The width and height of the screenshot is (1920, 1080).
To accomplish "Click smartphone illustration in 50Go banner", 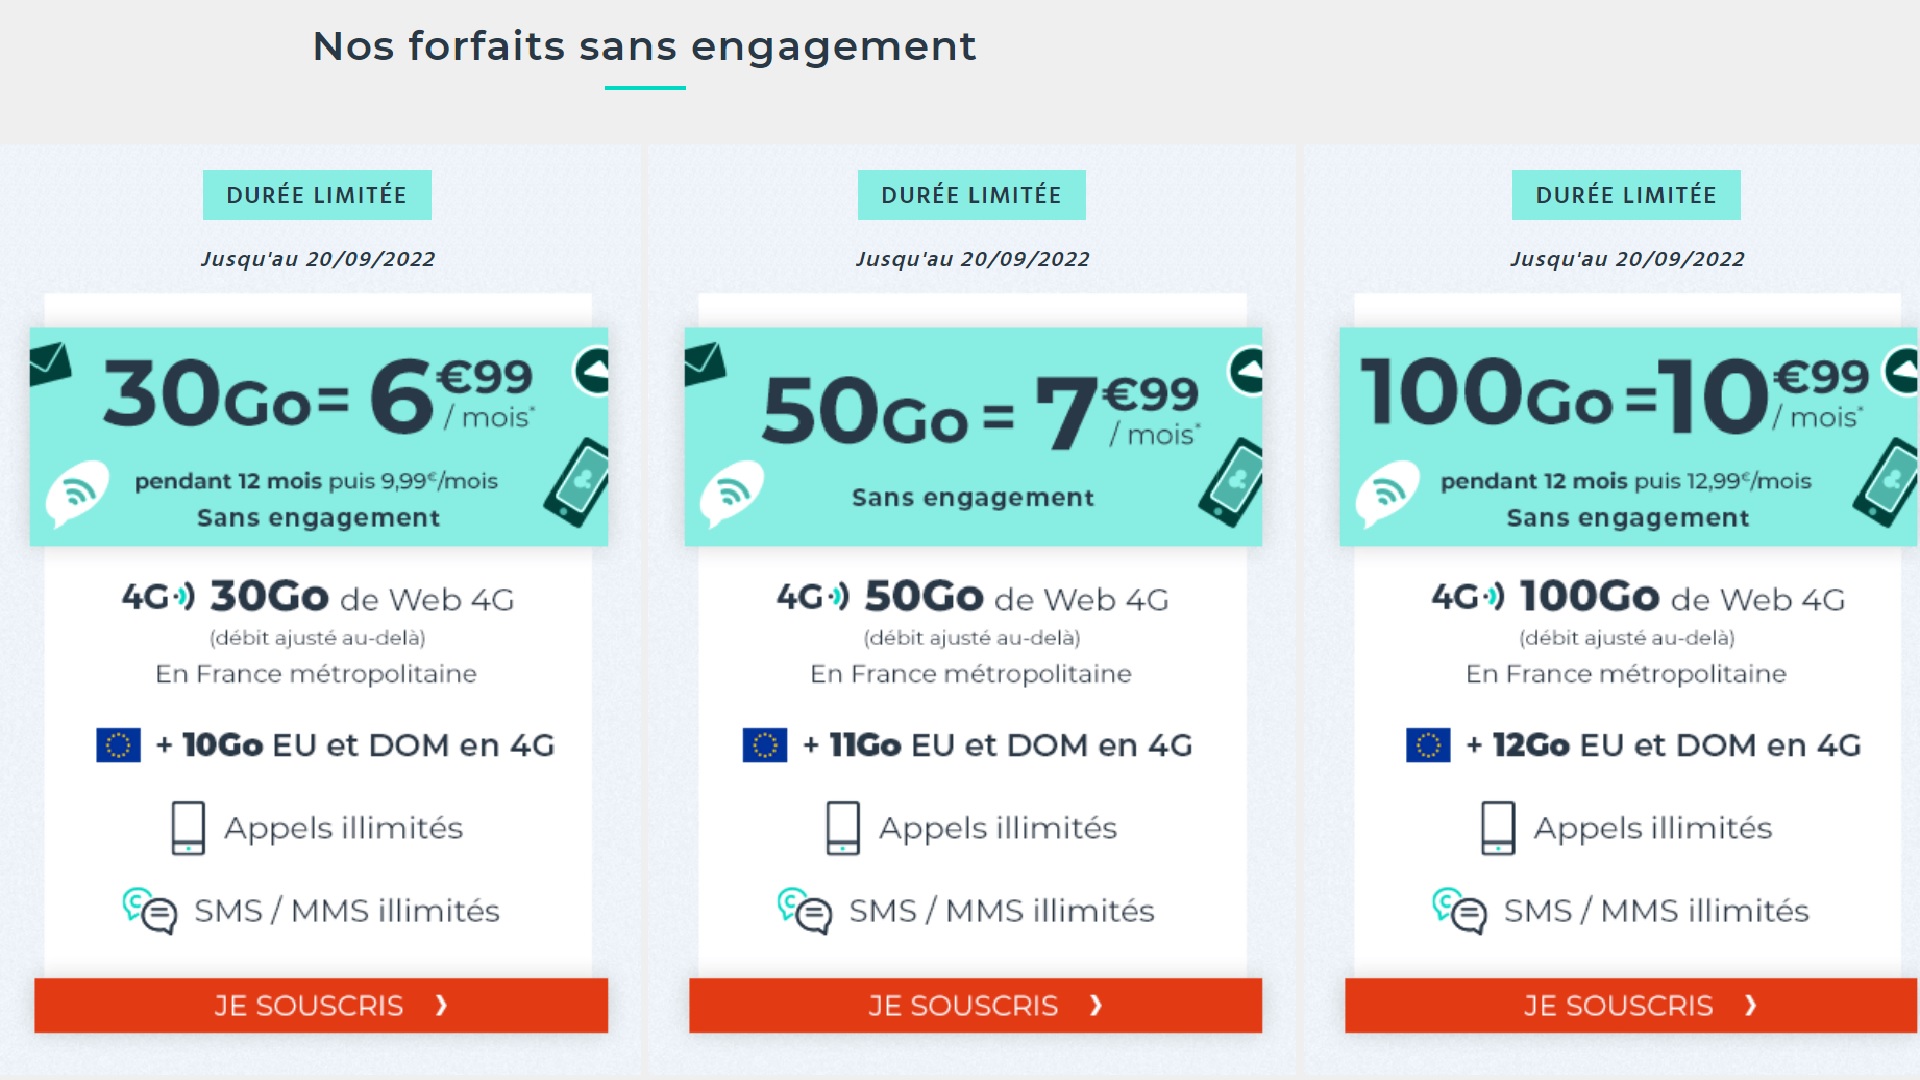I will (1232, 482).
